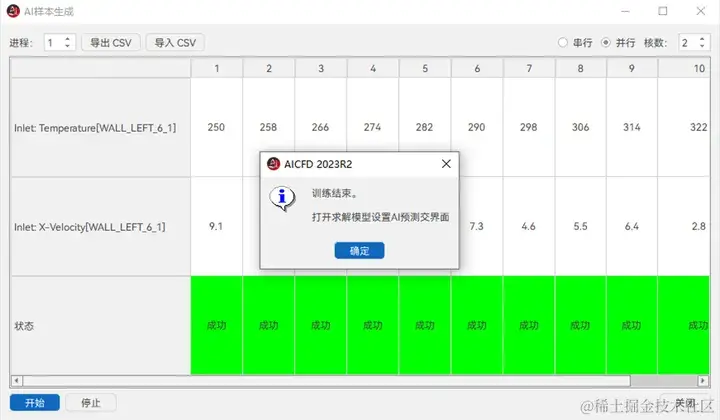This screenshot has height=420, width=720.
Task: Minimize the AI样本生成 window
Action: click(625, 11)
